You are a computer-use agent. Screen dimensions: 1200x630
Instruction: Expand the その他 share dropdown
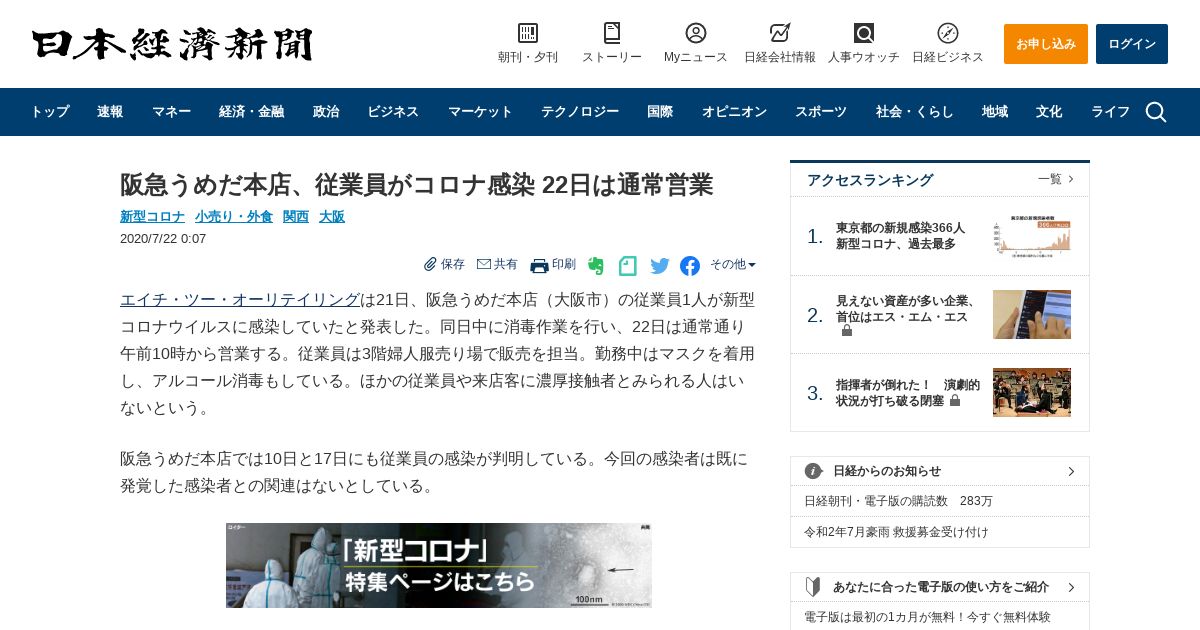(x=733, y=264)
